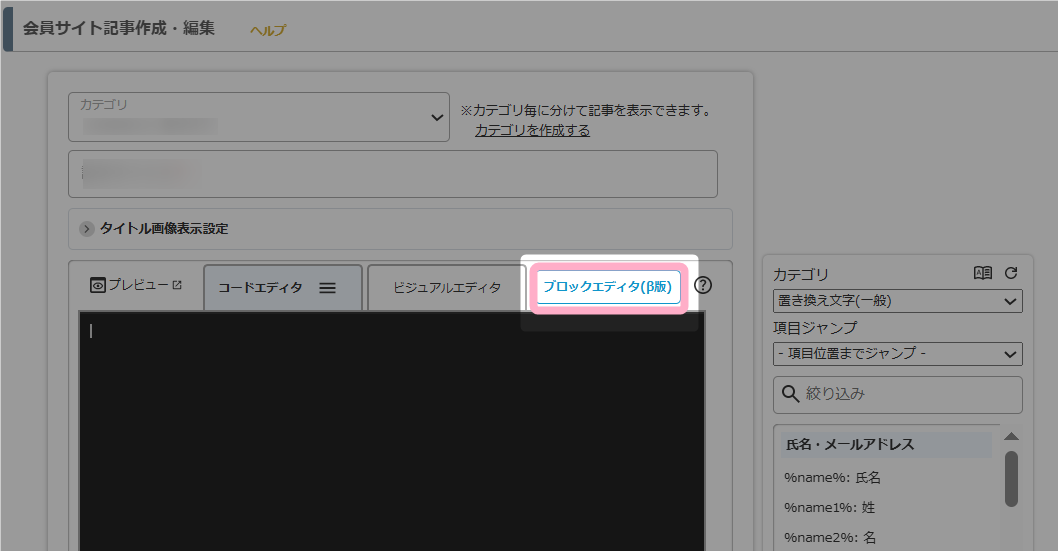Open the 項目位置までジャンプ dropdown

tap(897, 354)
